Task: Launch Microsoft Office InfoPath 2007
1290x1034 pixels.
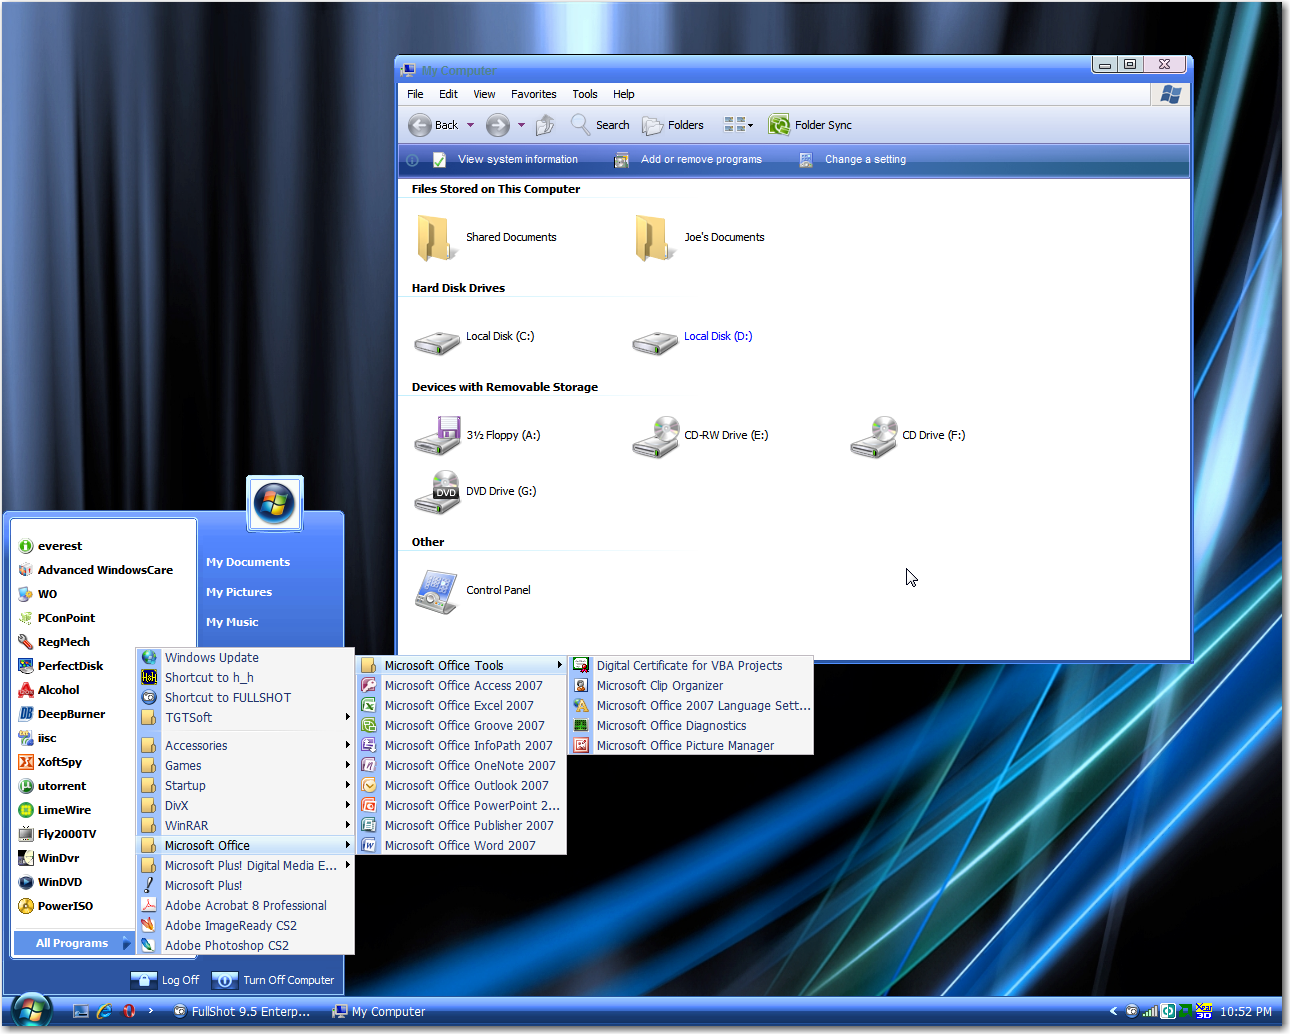Action: [x=462, y=746]
